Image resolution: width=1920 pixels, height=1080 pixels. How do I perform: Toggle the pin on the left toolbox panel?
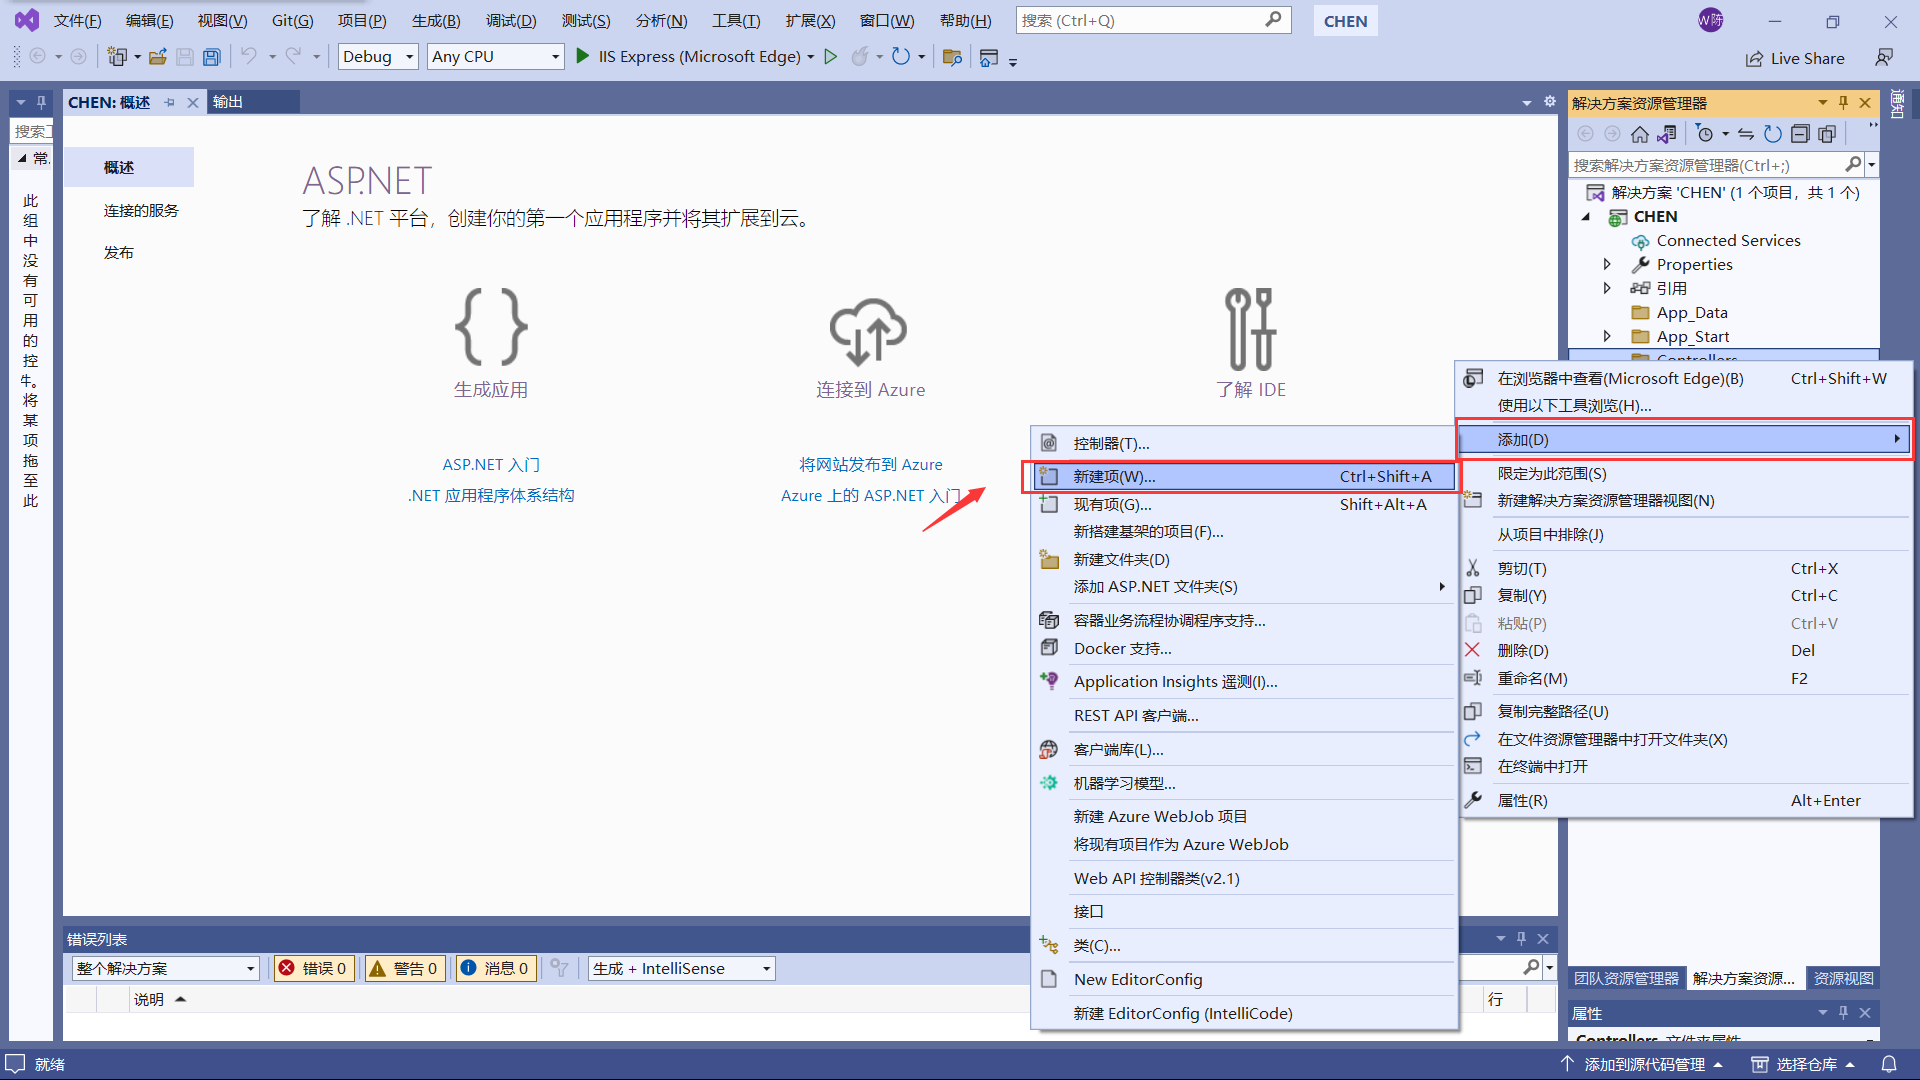tap(41, 102)
